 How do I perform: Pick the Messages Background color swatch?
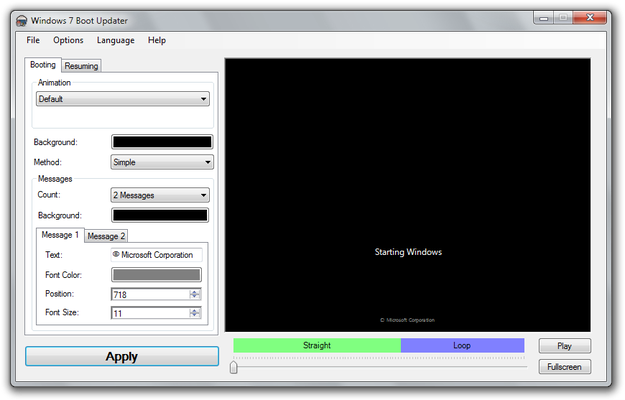click(159, 215)
